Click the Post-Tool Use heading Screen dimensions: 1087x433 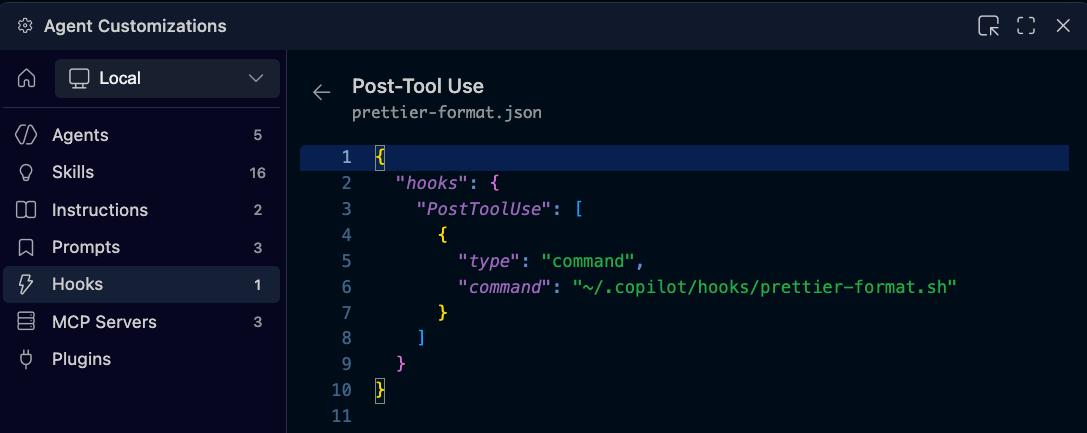[x=418, y=86]
